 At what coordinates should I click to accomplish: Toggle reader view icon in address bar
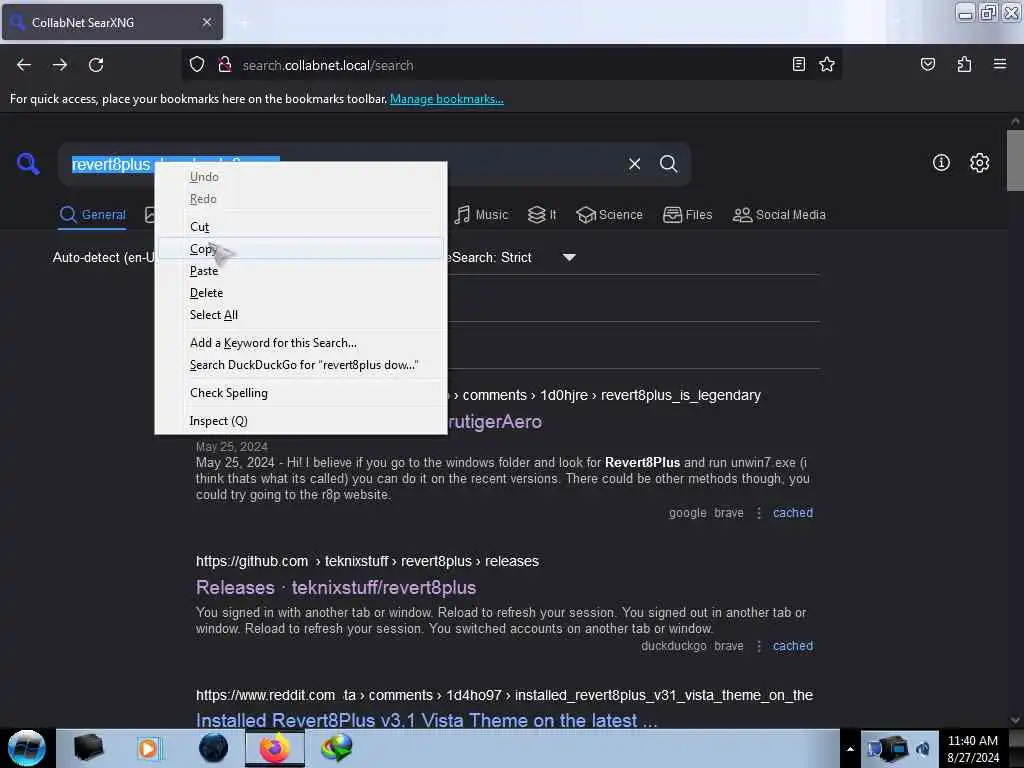(x=798, y=64)
